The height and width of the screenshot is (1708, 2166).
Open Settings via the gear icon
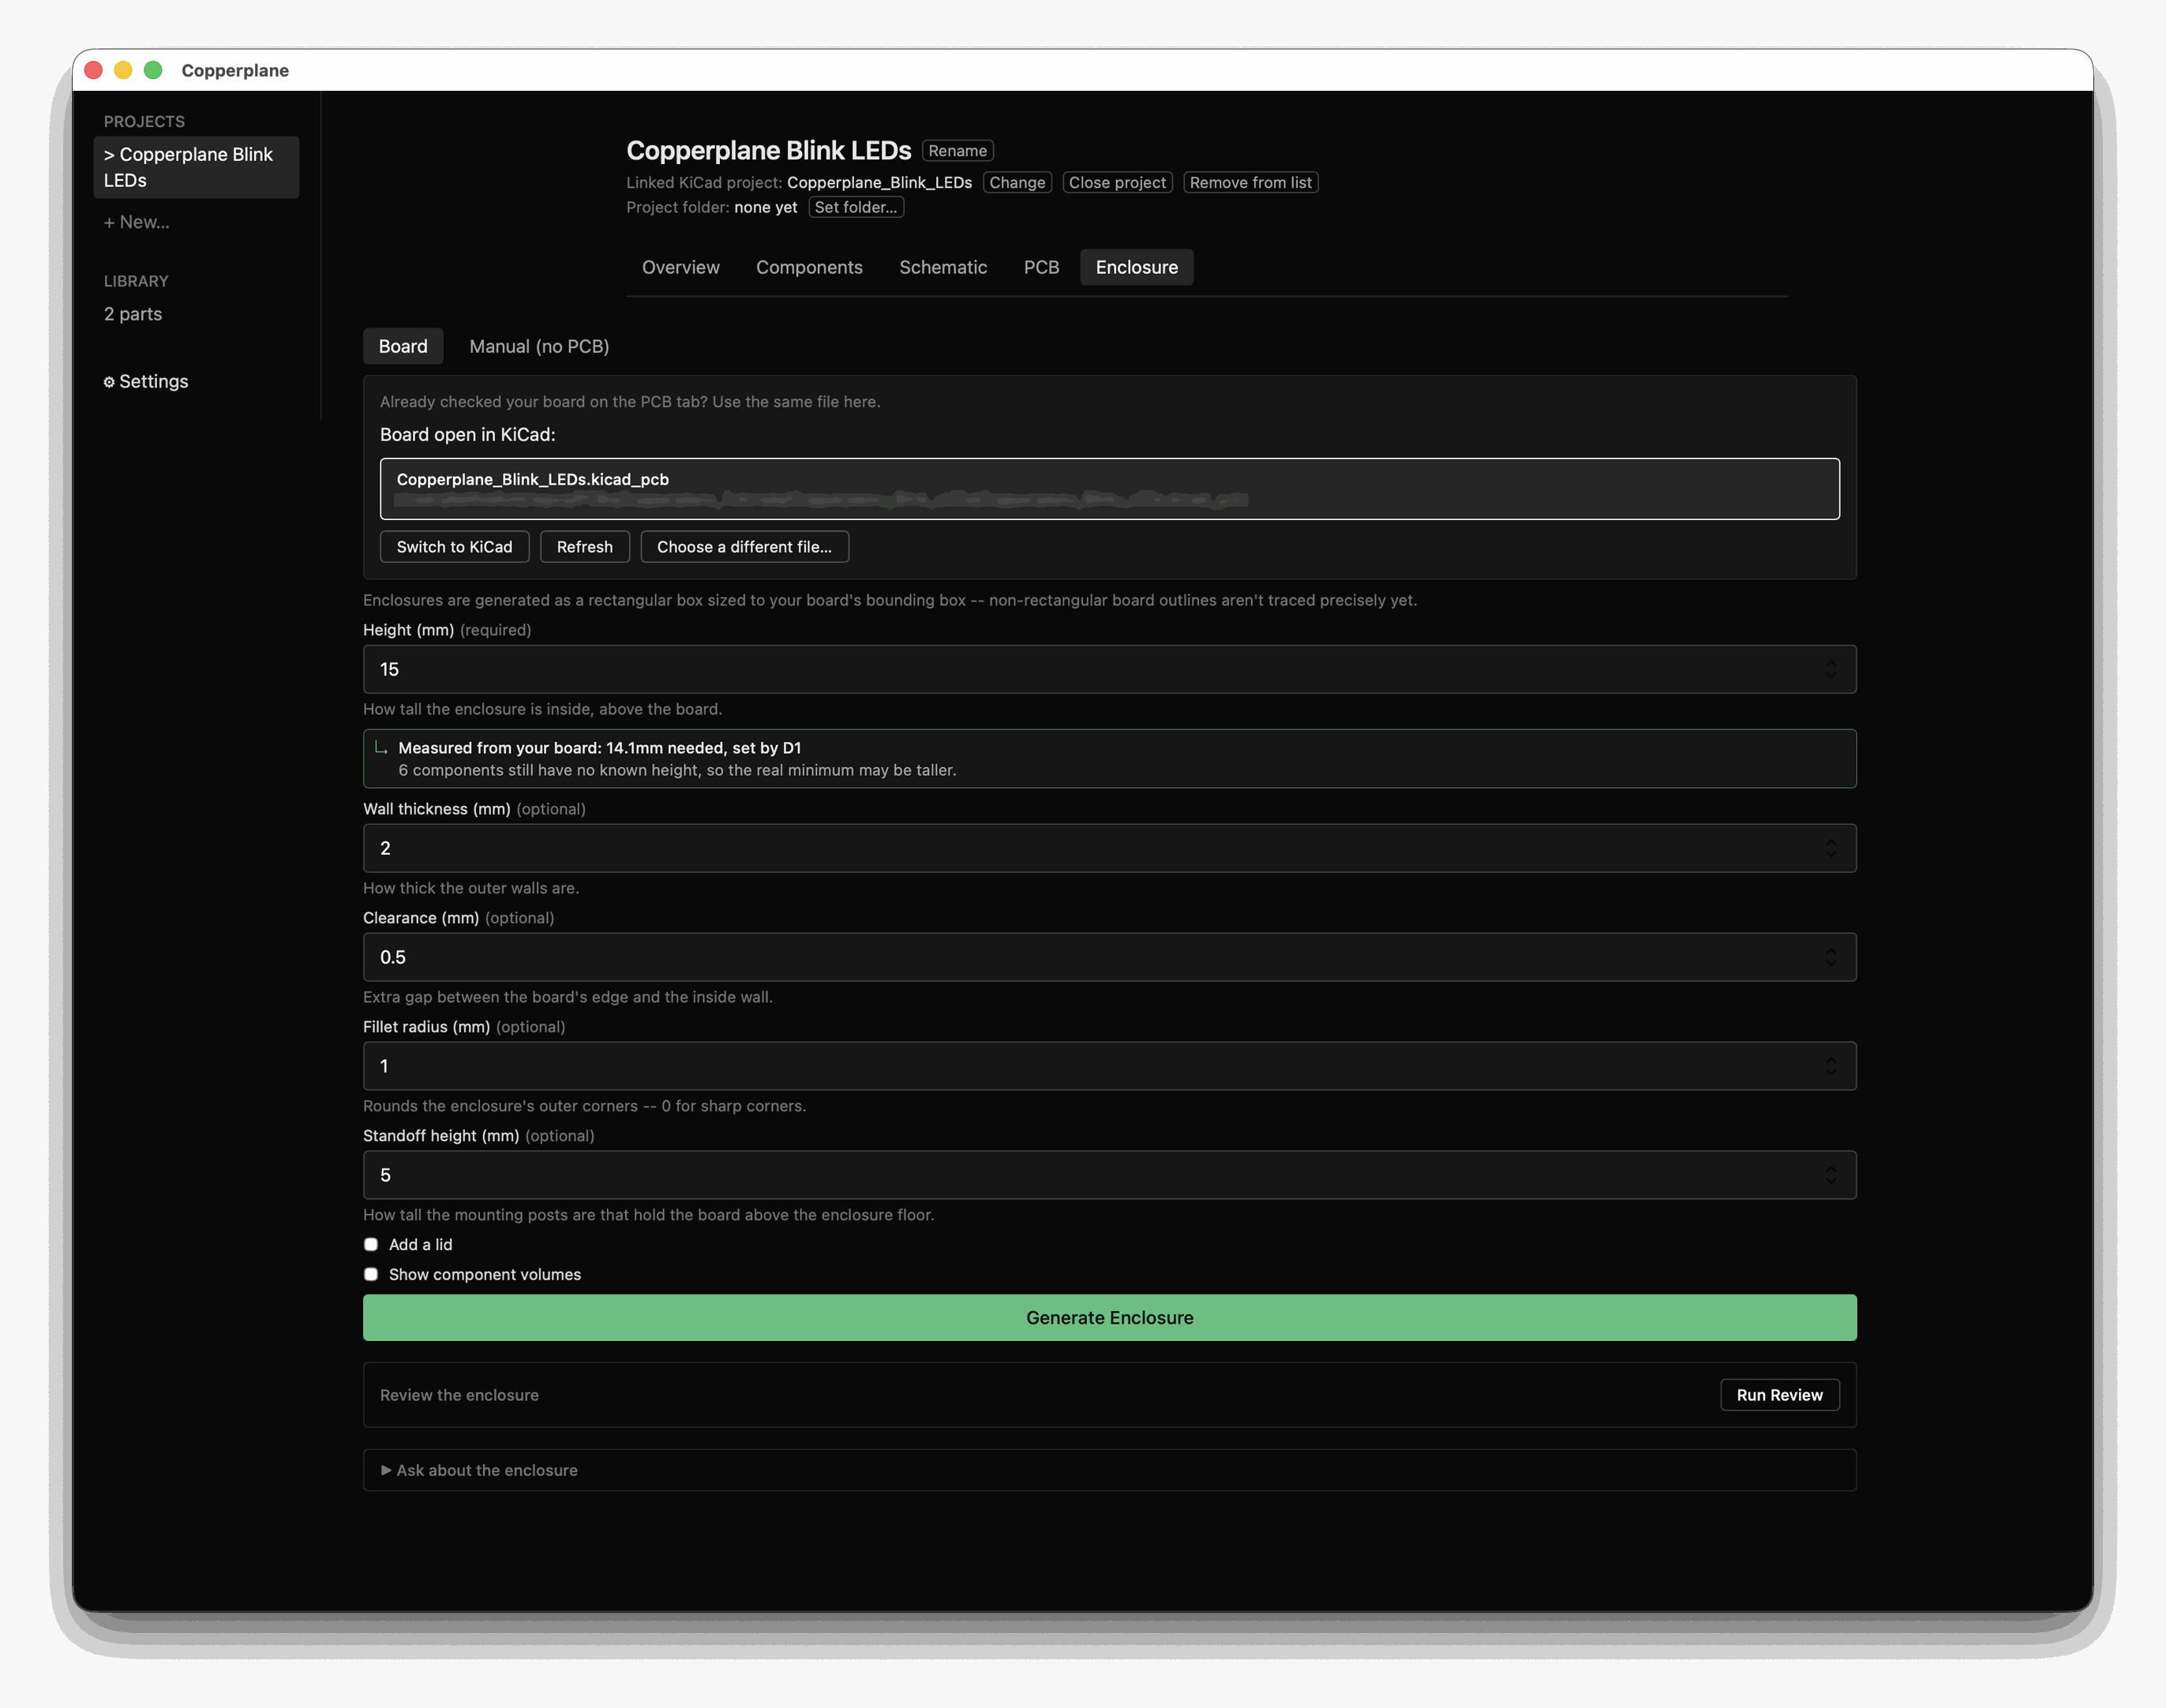click(146, 381)
